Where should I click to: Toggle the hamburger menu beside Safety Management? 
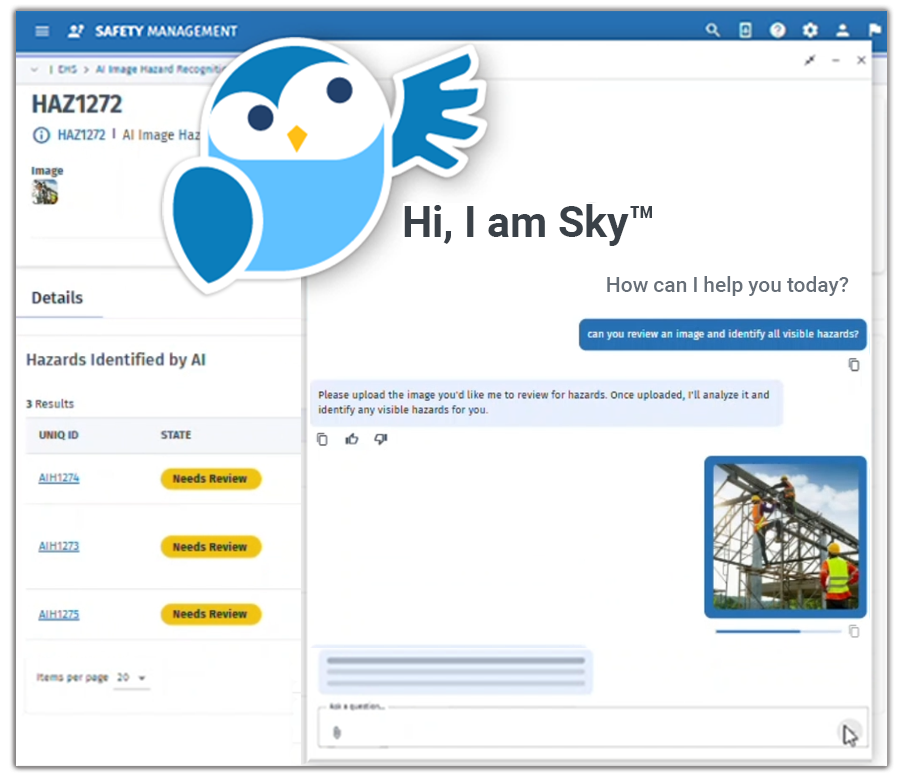click(x=41, y=30)
